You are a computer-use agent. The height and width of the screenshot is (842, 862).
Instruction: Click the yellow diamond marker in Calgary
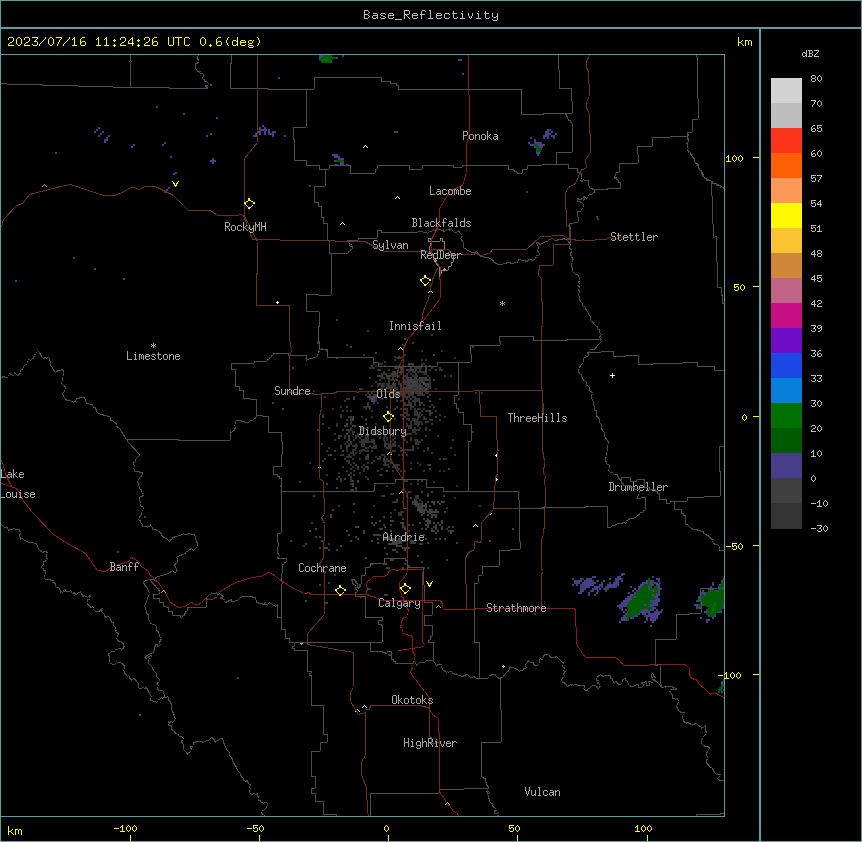[x=405, y=589]
